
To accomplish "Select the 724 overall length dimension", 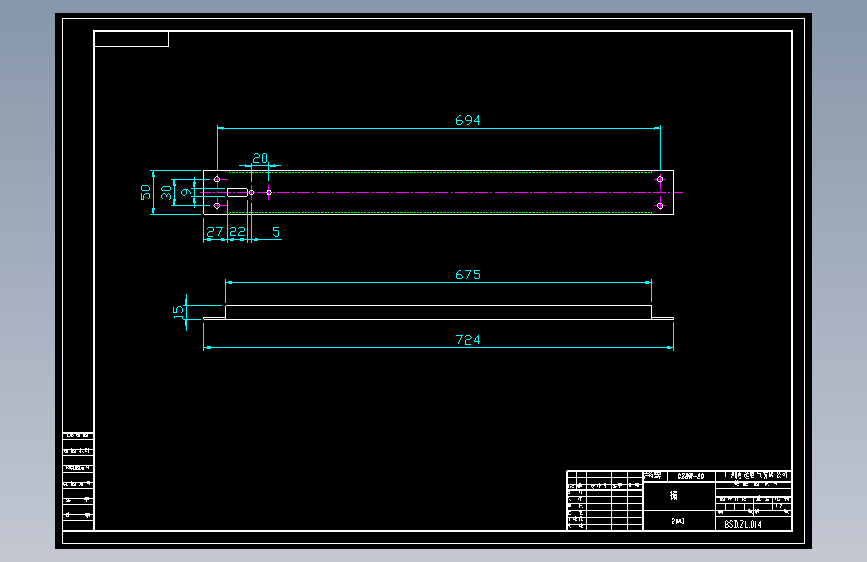I will (x=468, y=340).
